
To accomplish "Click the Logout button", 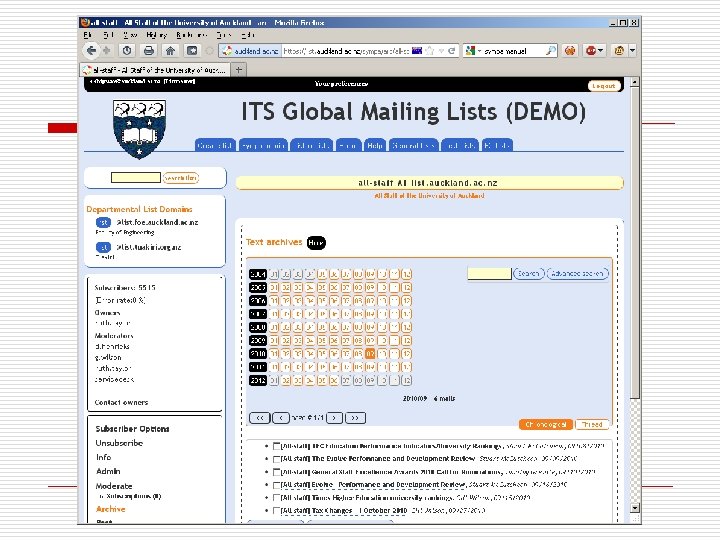I will coord(604,86).
